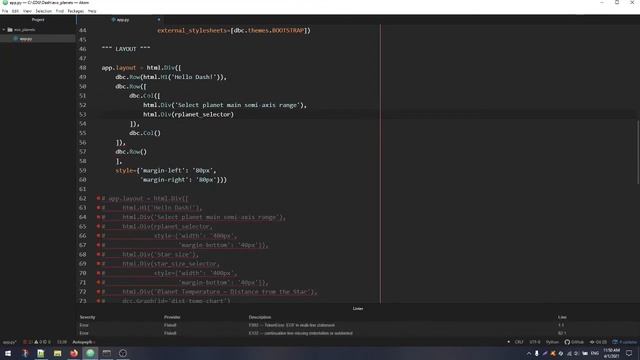Viewport: 640px width, 360px height.
Task: Collapse the project root folder
Action: pos(4,29)
